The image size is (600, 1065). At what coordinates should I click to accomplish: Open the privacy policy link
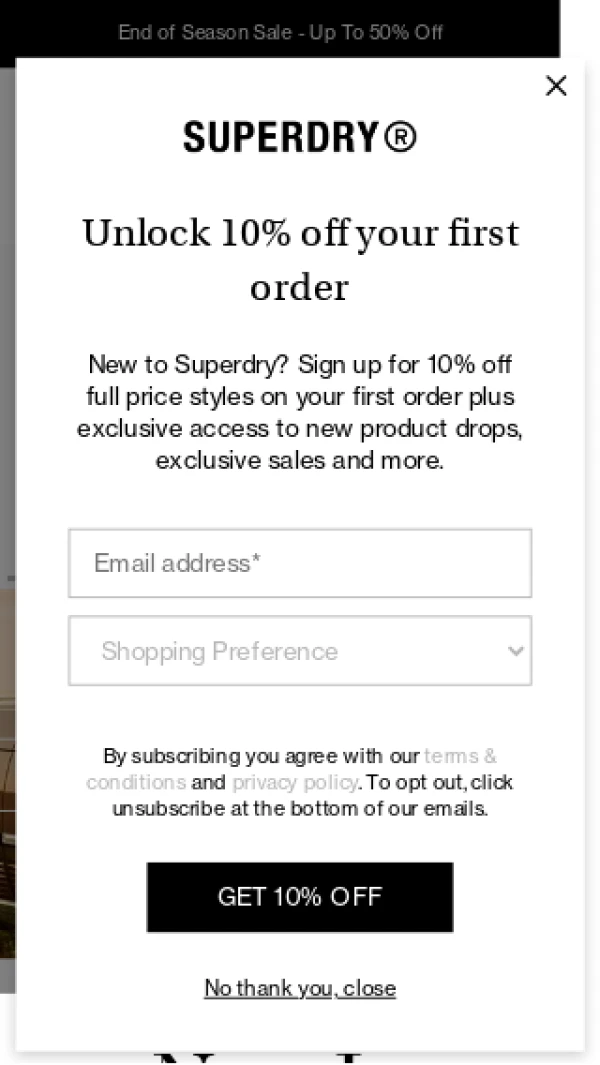tap(295, 782)
